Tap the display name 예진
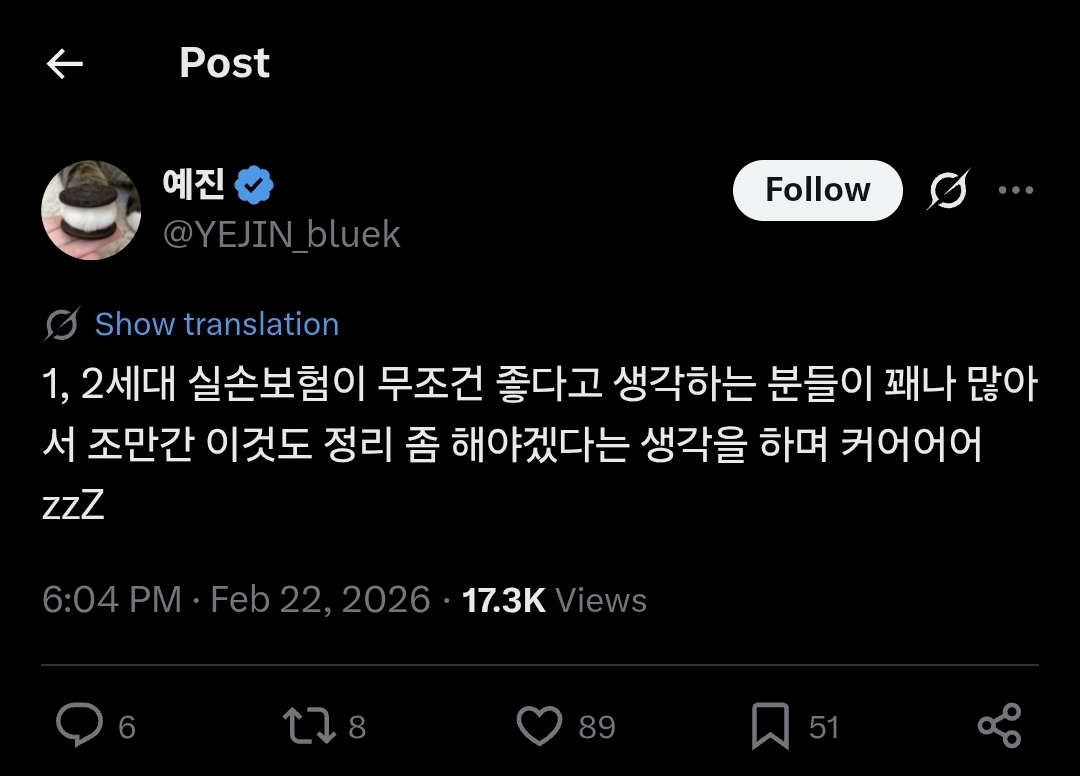This screenshot has width=1080, height=776. (x=193, y=186)
